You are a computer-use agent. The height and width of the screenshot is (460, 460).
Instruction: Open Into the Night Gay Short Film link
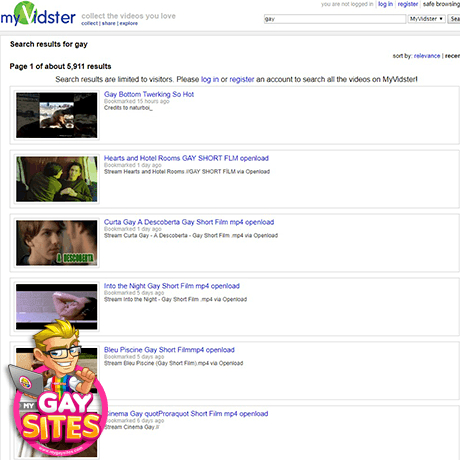[172, 286]
